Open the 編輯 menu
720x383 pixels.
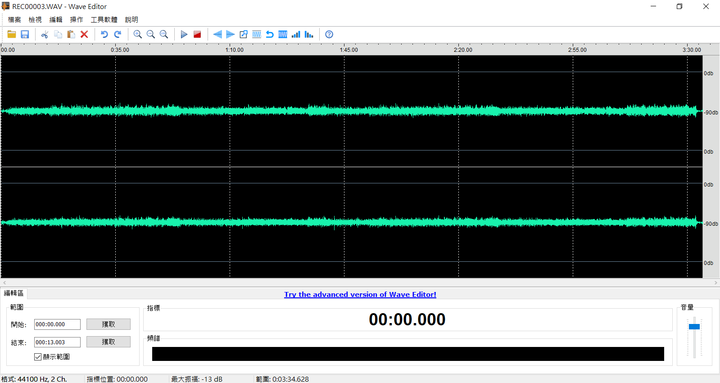pyautogui.click(x=56, y=20)
